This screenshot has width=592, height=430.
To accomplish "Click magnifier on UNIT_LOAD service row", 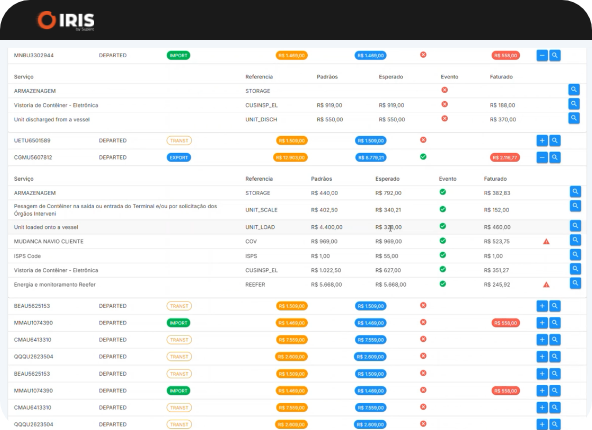I will tap(575, 226).
